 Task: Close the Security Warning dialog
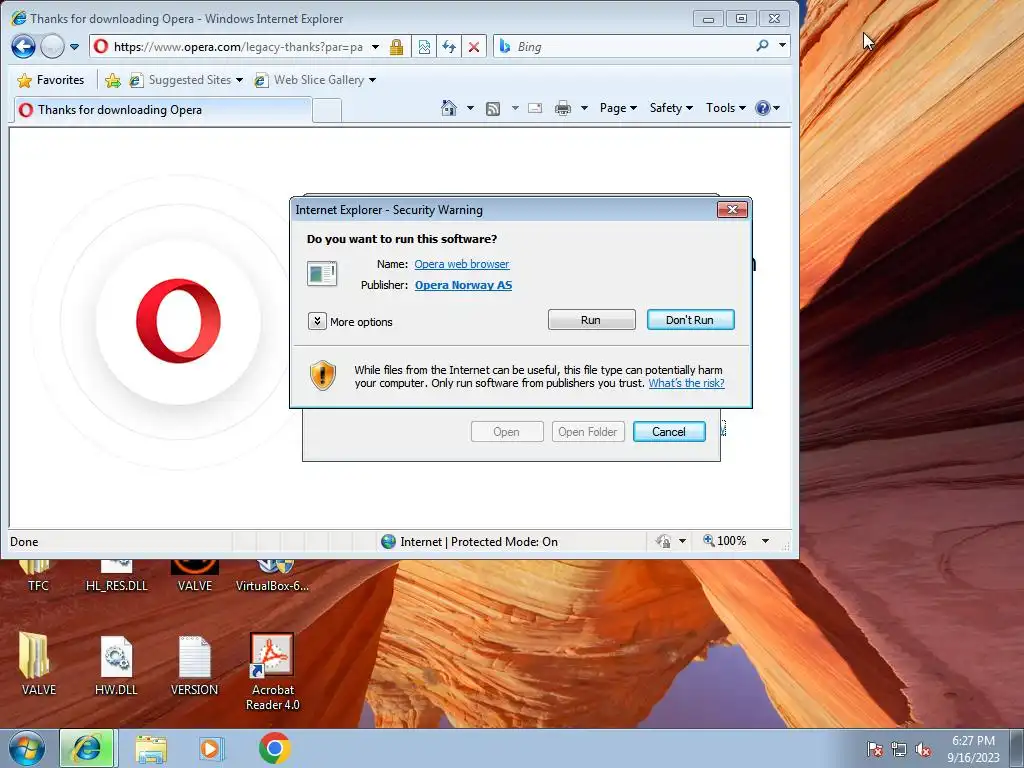tap(732, 210)
